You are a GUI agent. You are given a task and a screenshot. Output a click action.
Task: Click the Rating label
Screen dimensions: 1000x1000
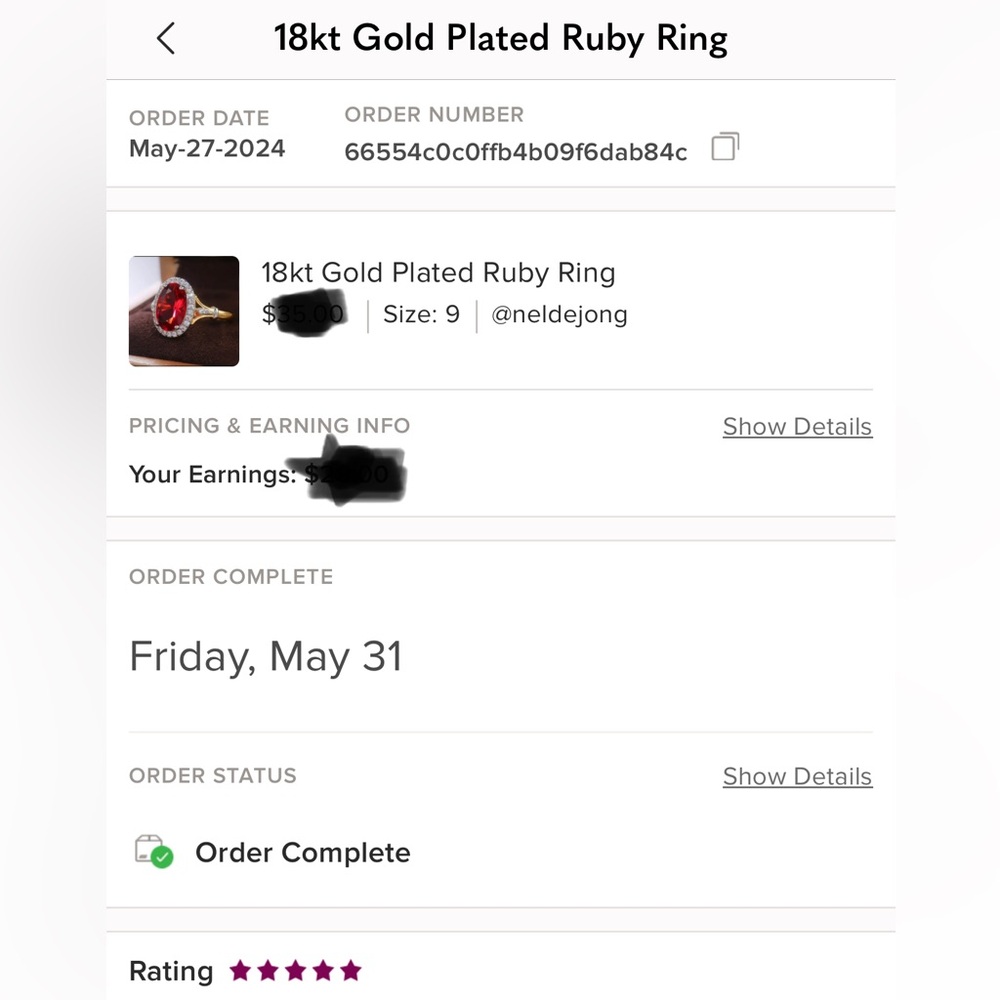pyautogui.click(x=171, y=971)
